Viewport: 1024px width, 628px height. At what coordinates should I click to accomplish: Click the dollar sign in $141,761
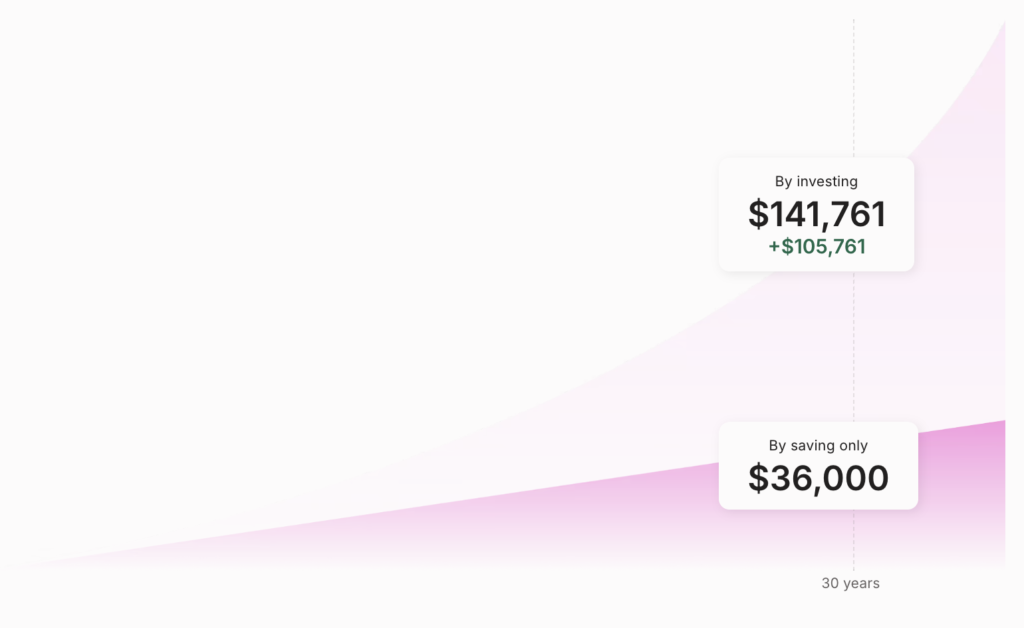pos(758,215)
